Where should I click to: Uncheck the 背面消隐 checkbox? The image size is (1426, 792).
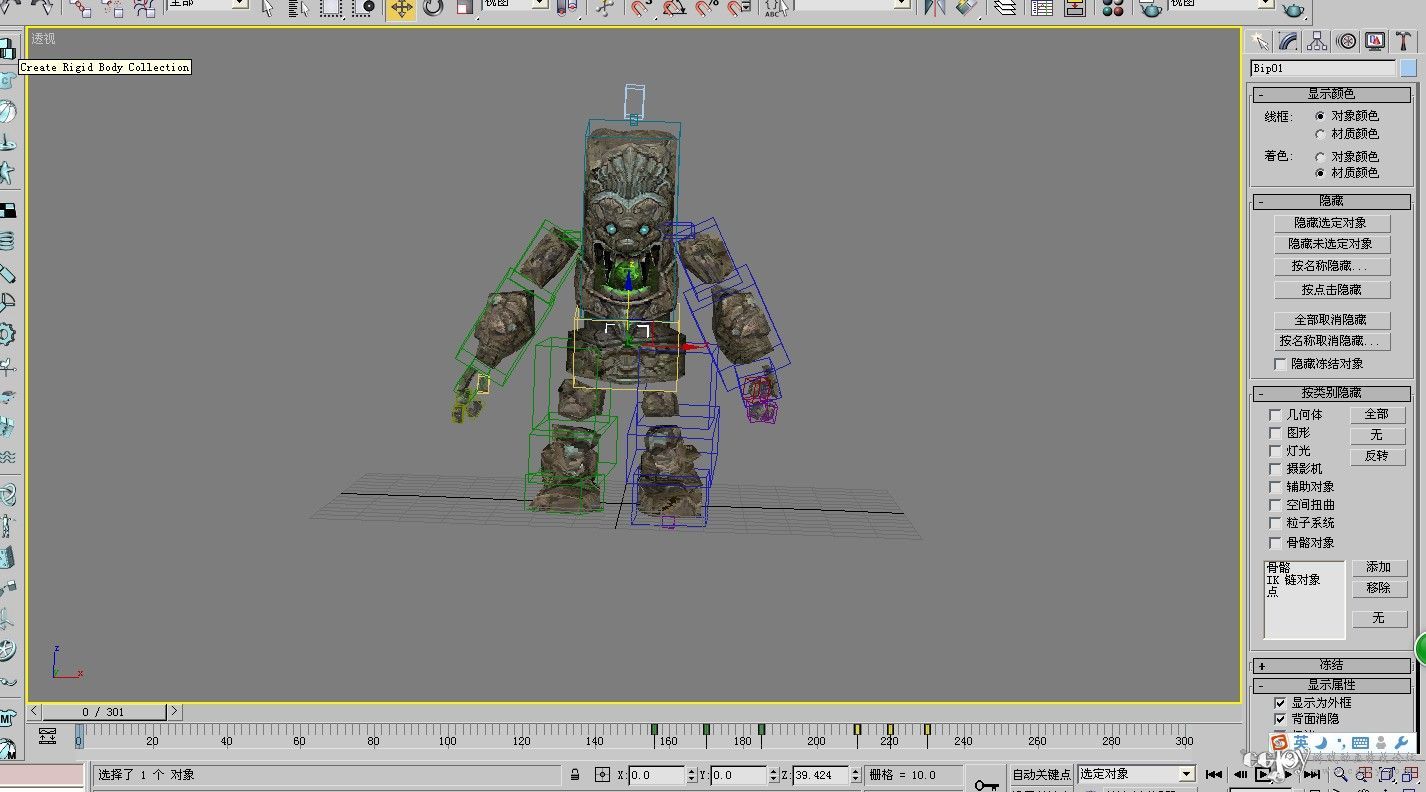click(x=1280, y=719)
